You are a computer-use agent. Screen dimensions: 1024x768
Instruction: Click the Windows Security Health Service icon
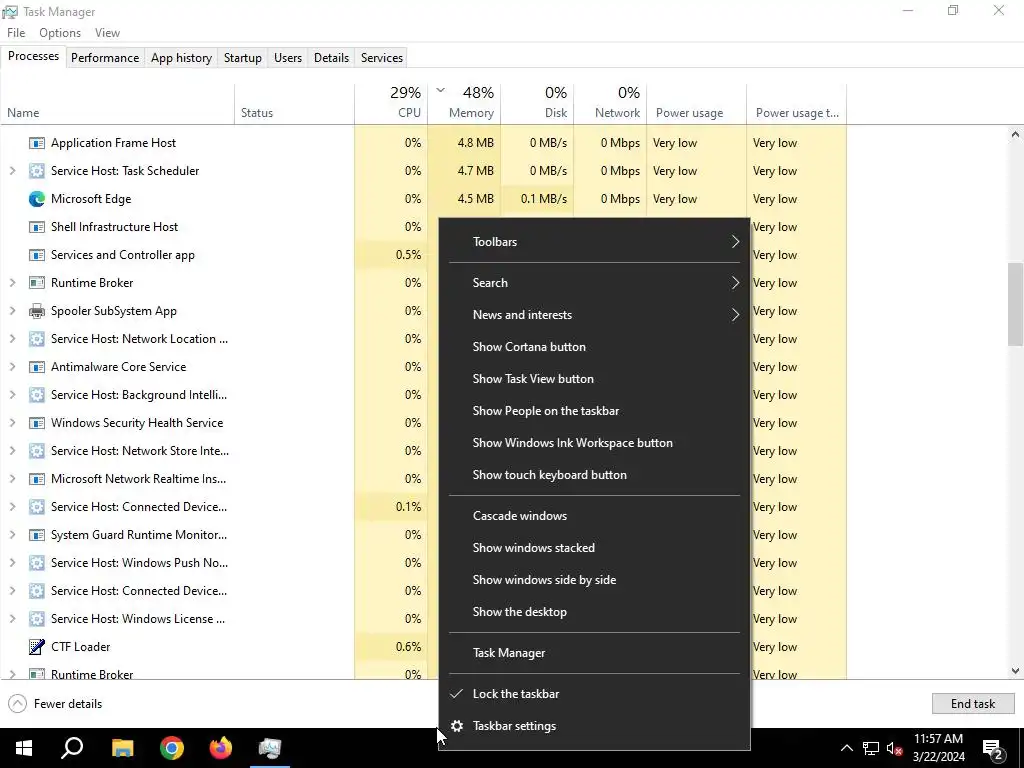tap(37, 423)
